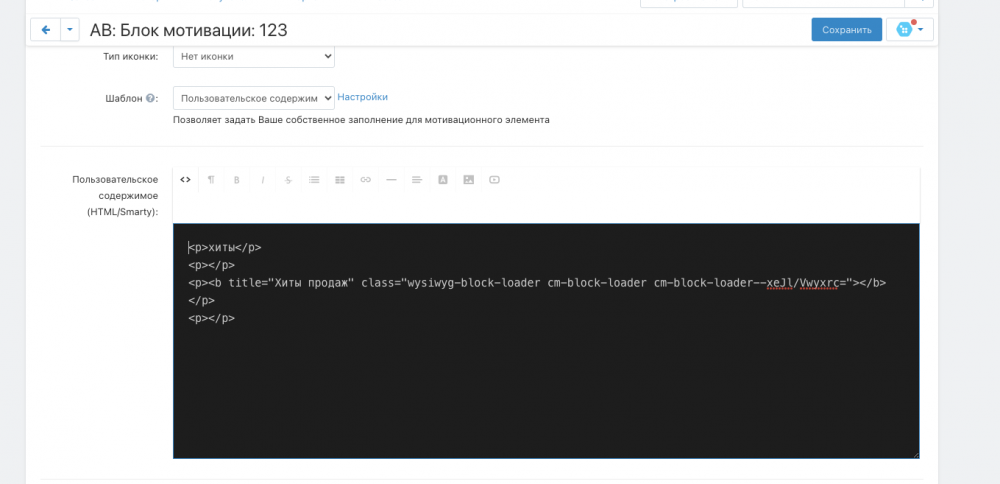Open the 'Шаблон' template dropdown
Screen dimensions: 1000x484
pyautogui.click(x=254, y=98)
